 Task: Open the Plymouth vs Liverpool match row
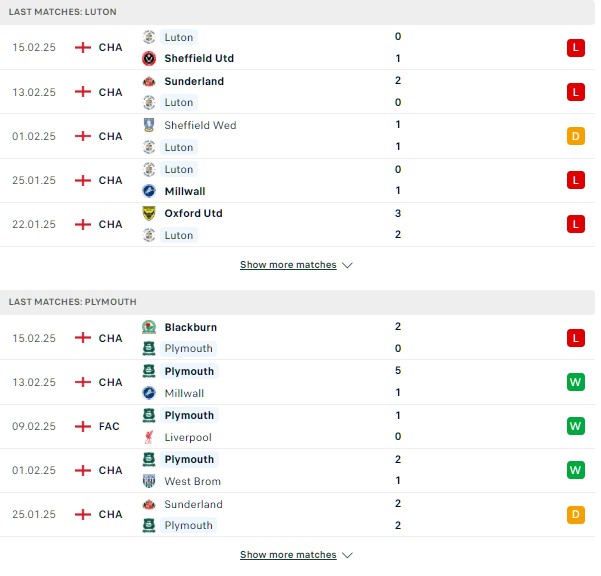click(297, 427)
